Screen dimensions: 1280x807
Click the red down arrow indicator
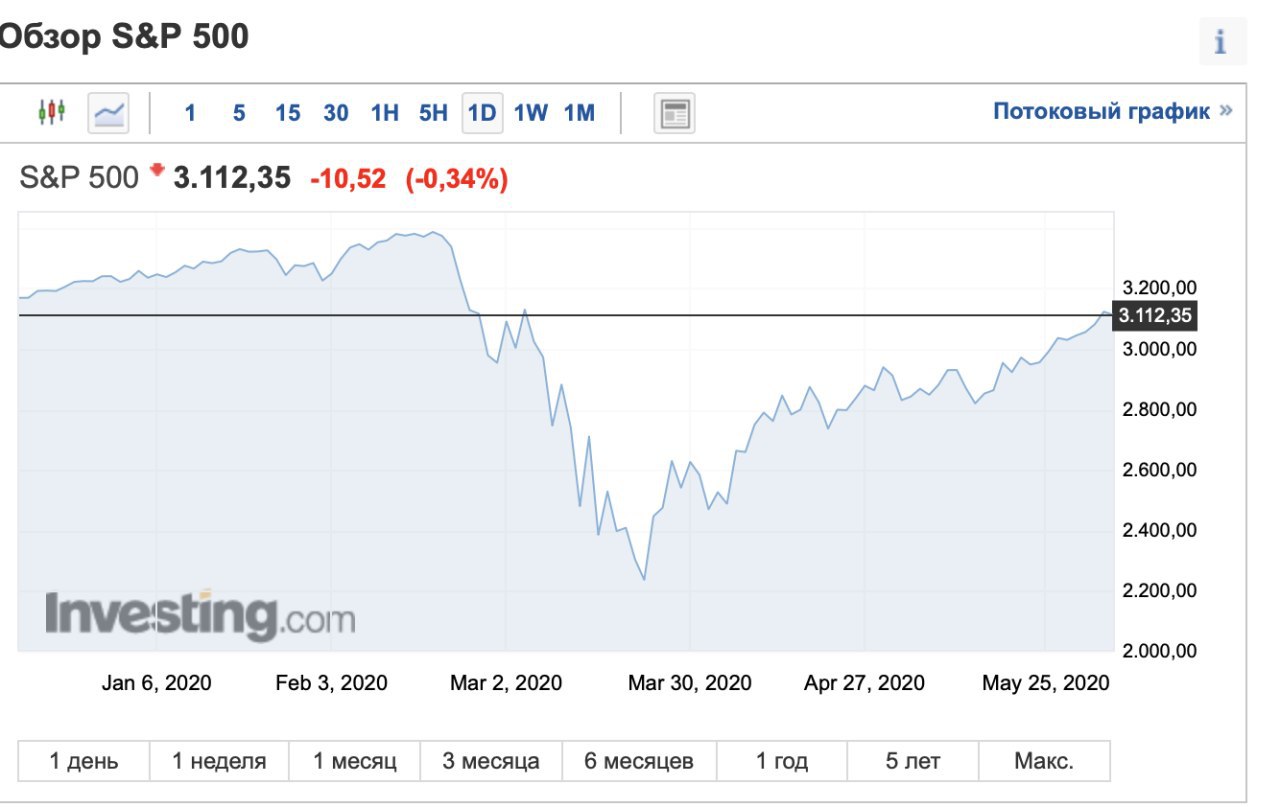(156, 171)
